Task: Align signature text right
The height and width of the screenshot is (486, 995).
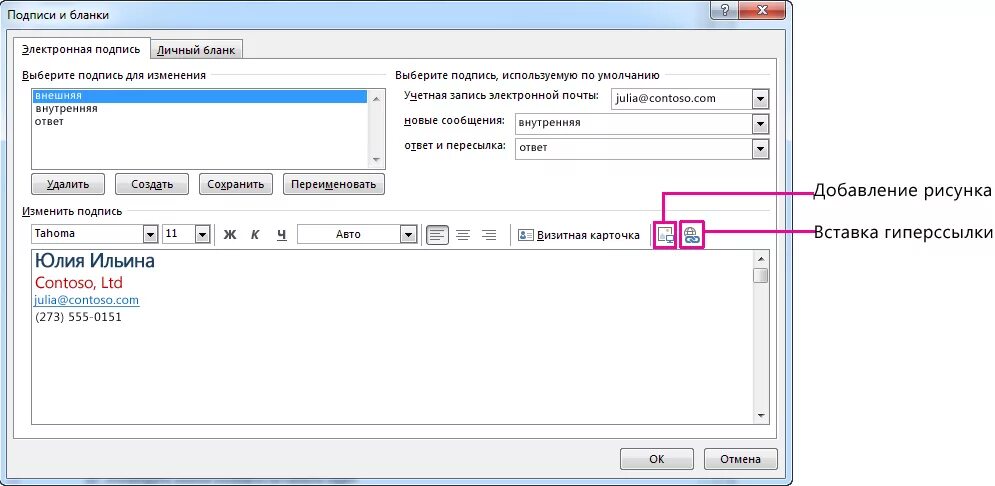Action: [x=489, y=235]
